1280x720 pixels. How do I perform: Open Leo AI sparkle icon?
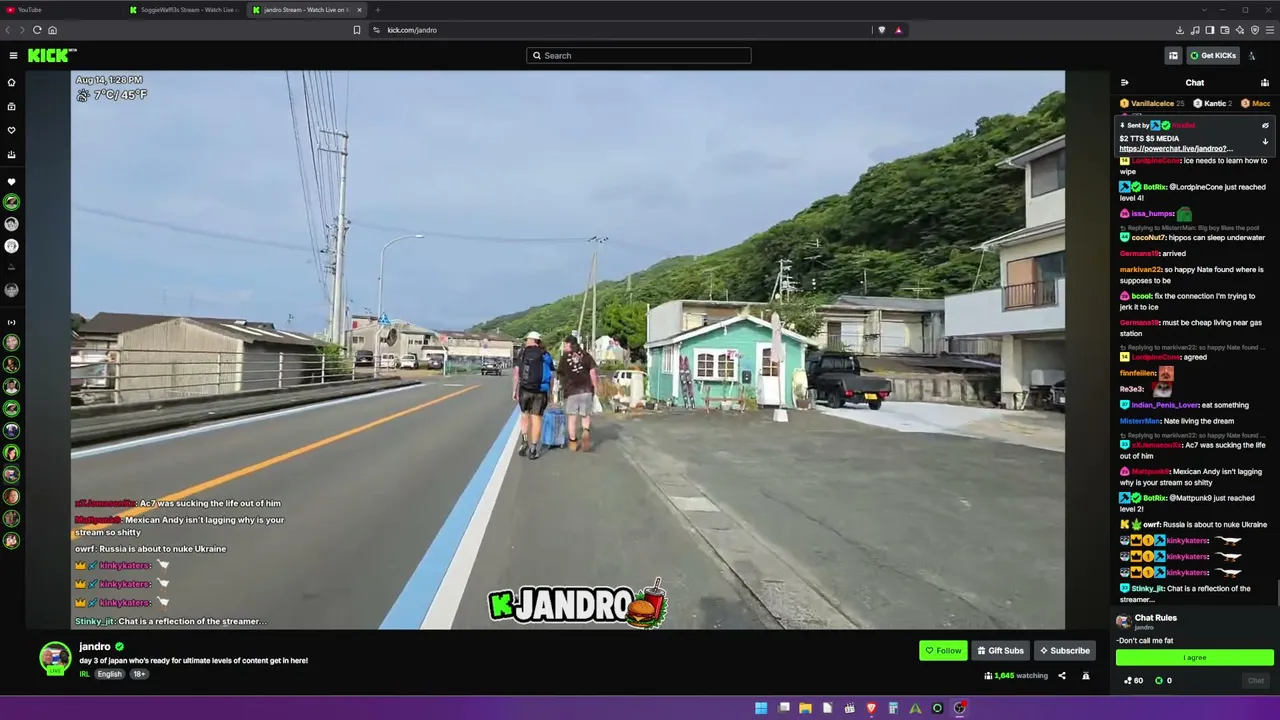(1239, 30)
